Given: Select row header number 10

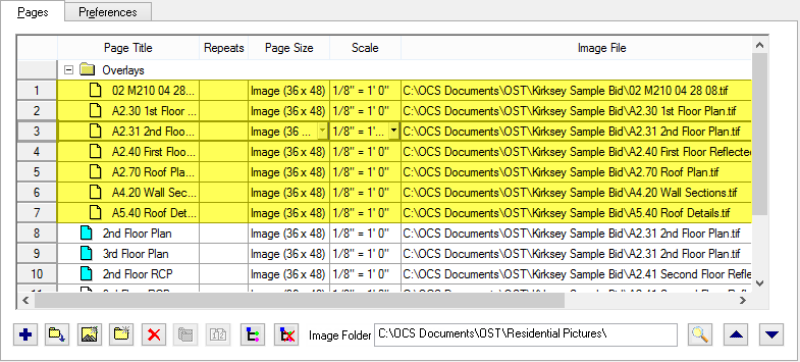Looking at the screenshot, I should point(37,274).
